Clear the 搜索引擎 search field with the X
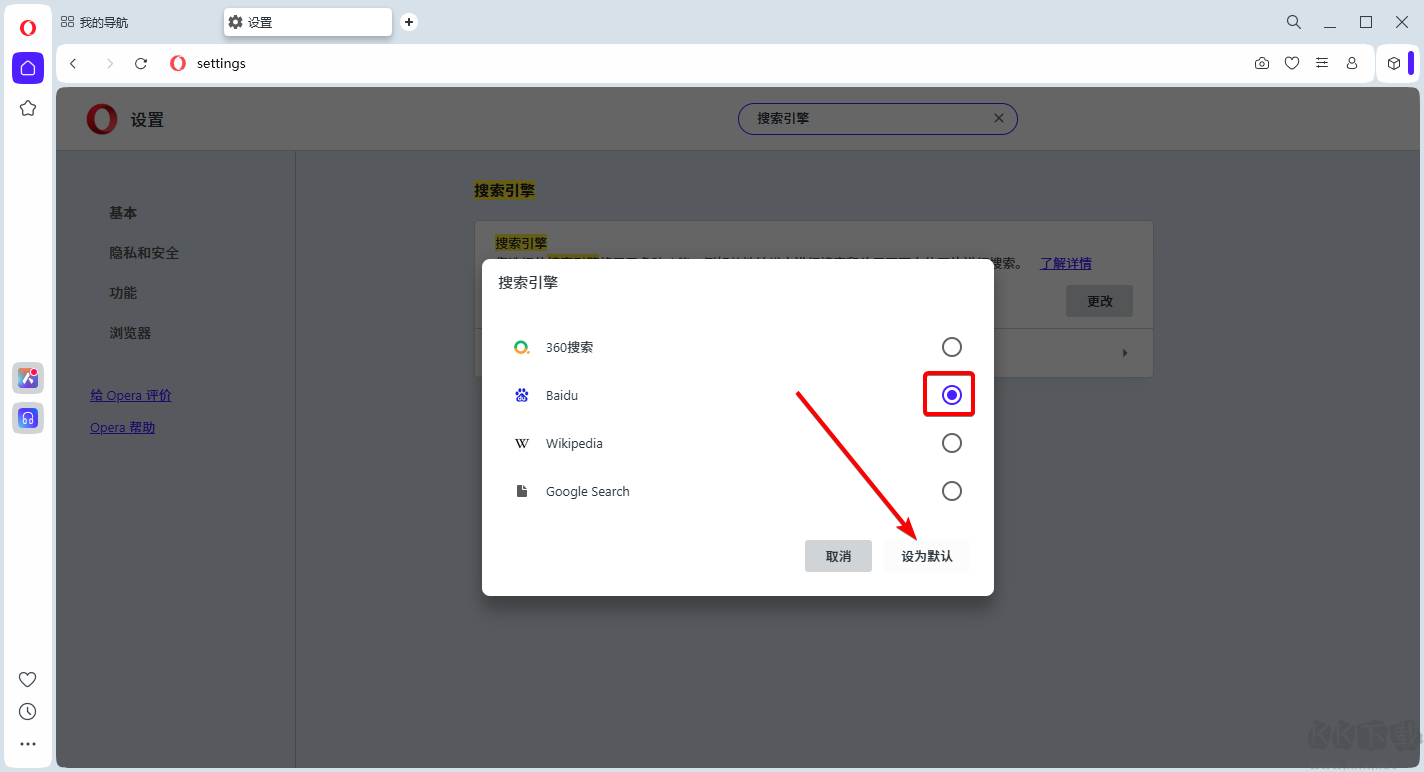The image size is (1424, 772). (x=998, y=117)
